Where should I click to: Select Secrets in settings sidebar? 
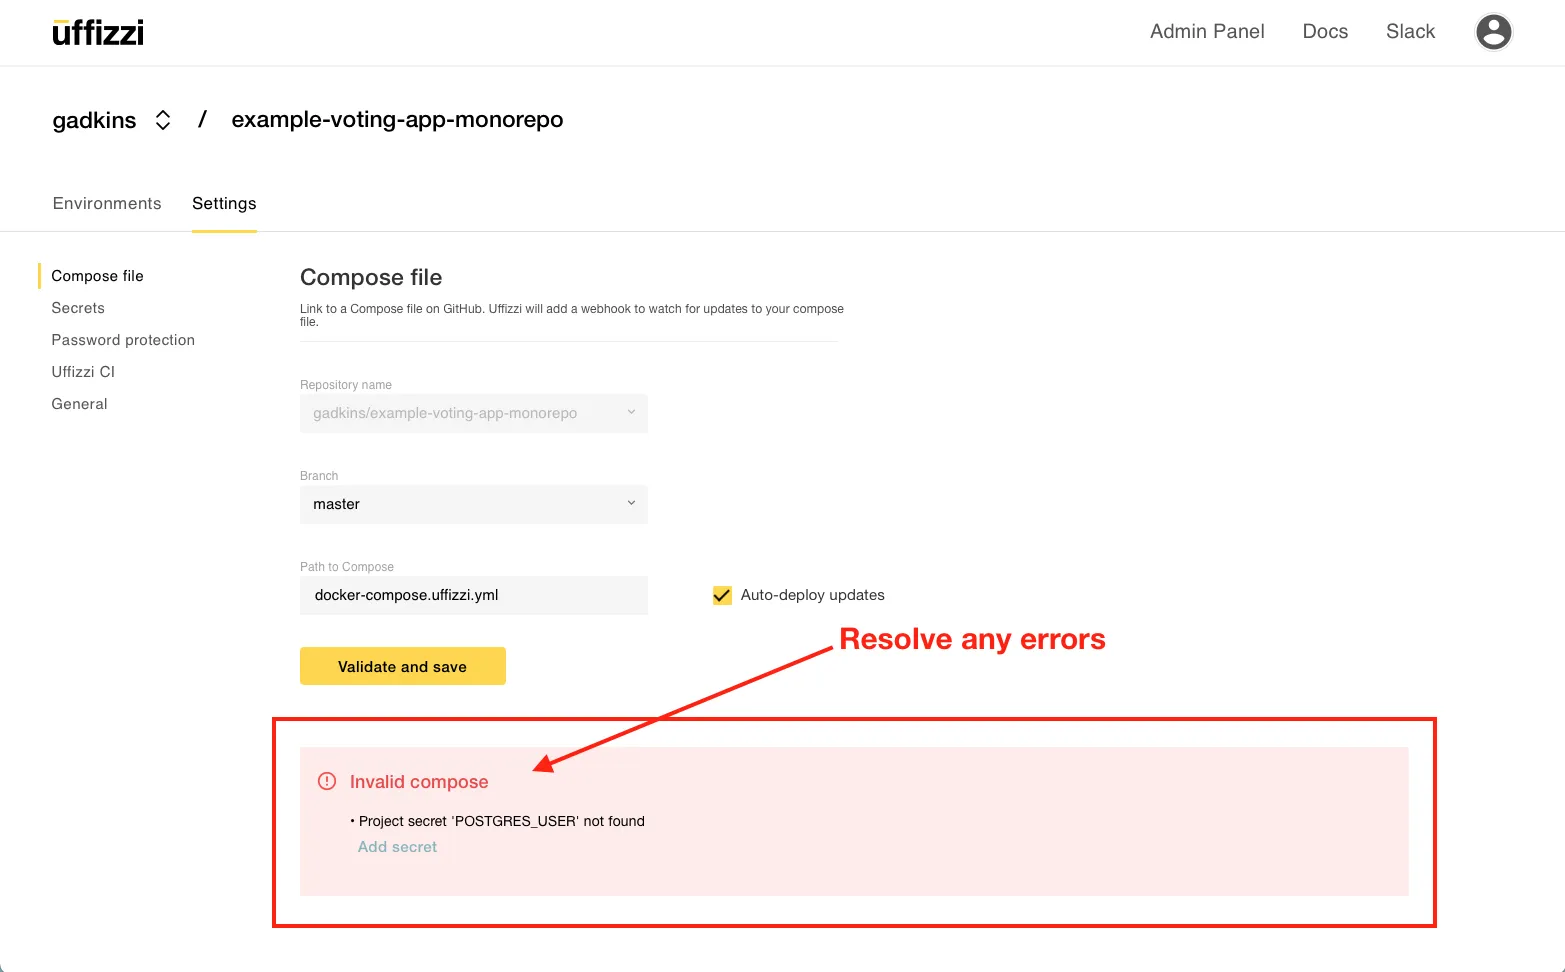click(x=78, y=308)
